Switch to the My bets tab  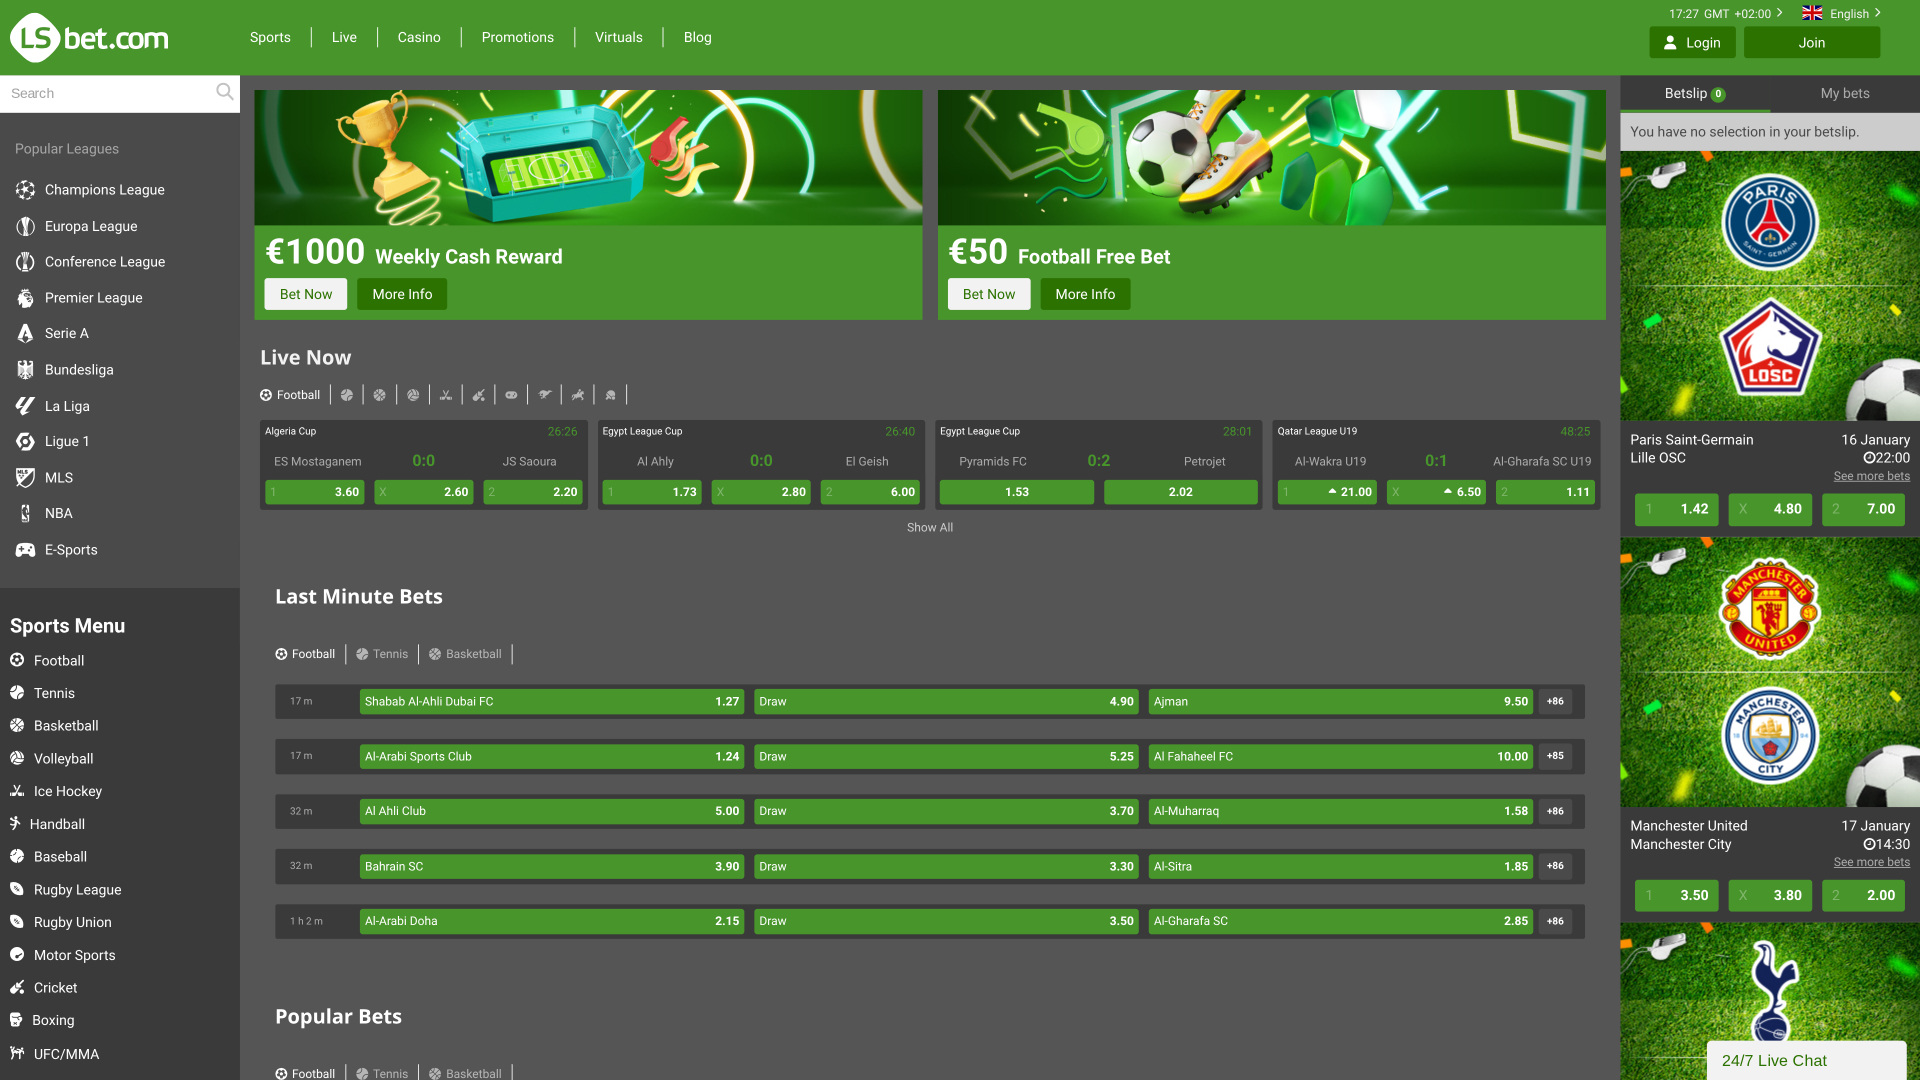point(1845,93)
